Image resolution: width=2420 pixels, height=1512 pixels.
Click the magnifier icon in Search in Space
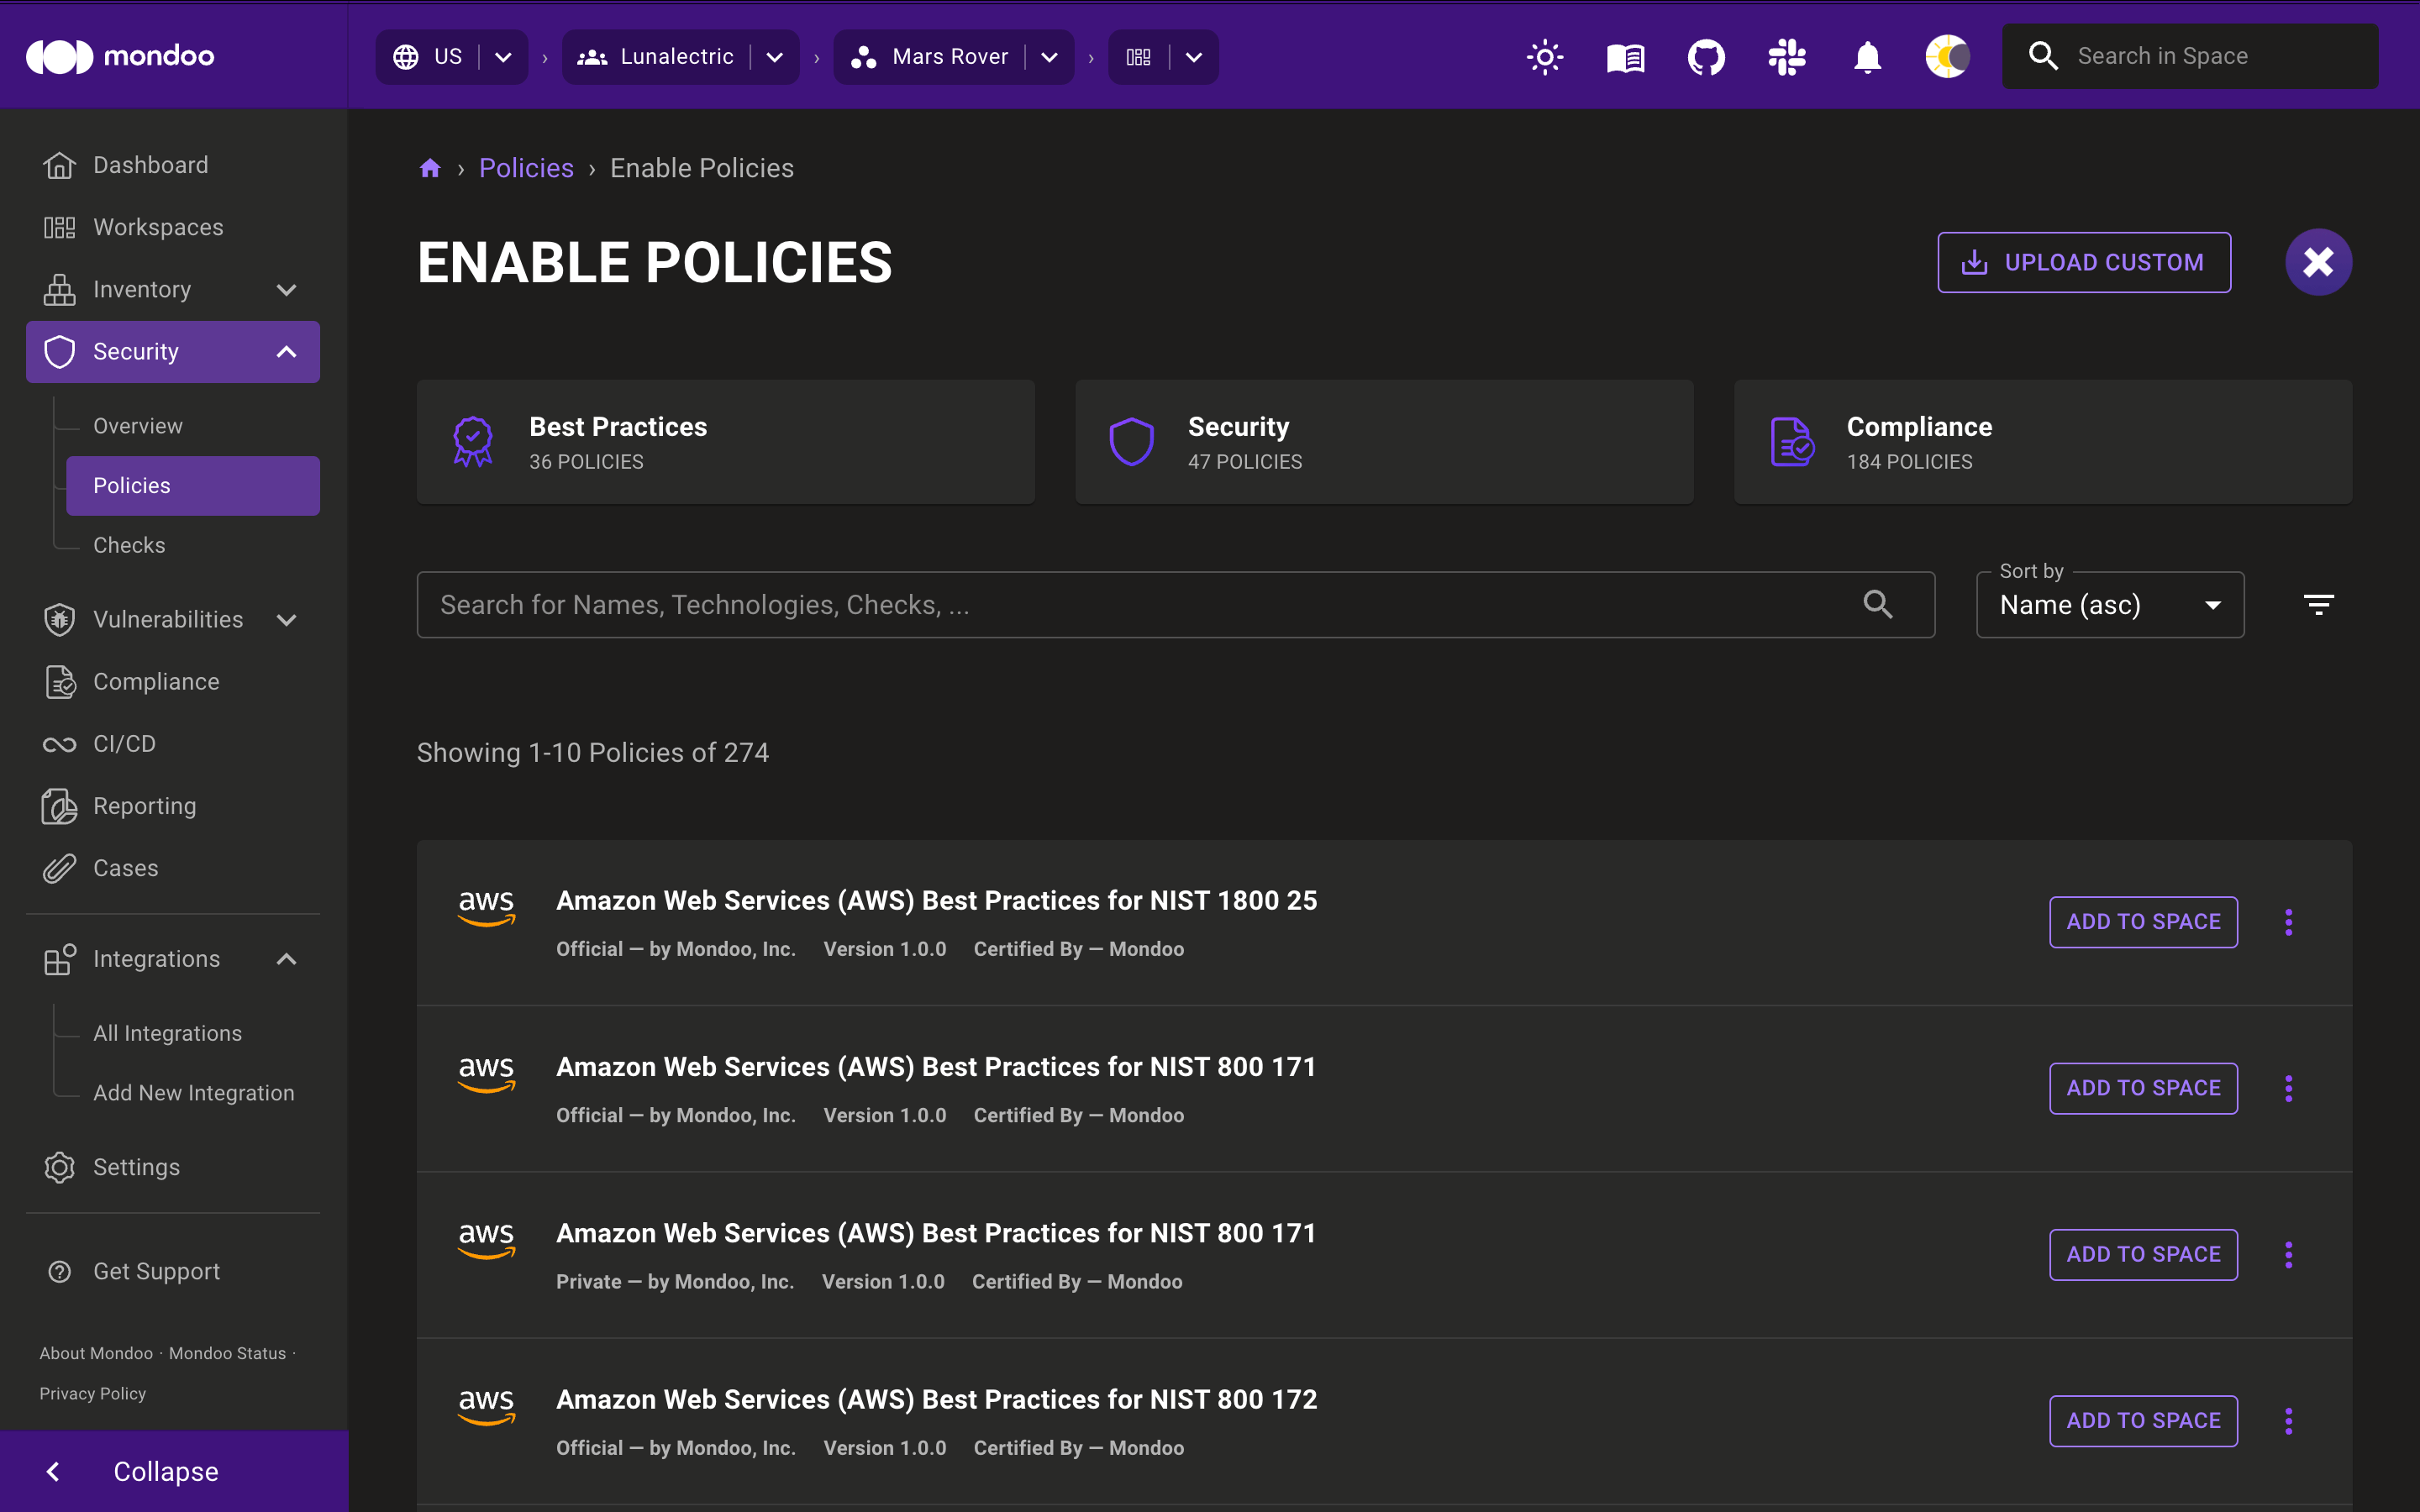(x=2043, y=56)
